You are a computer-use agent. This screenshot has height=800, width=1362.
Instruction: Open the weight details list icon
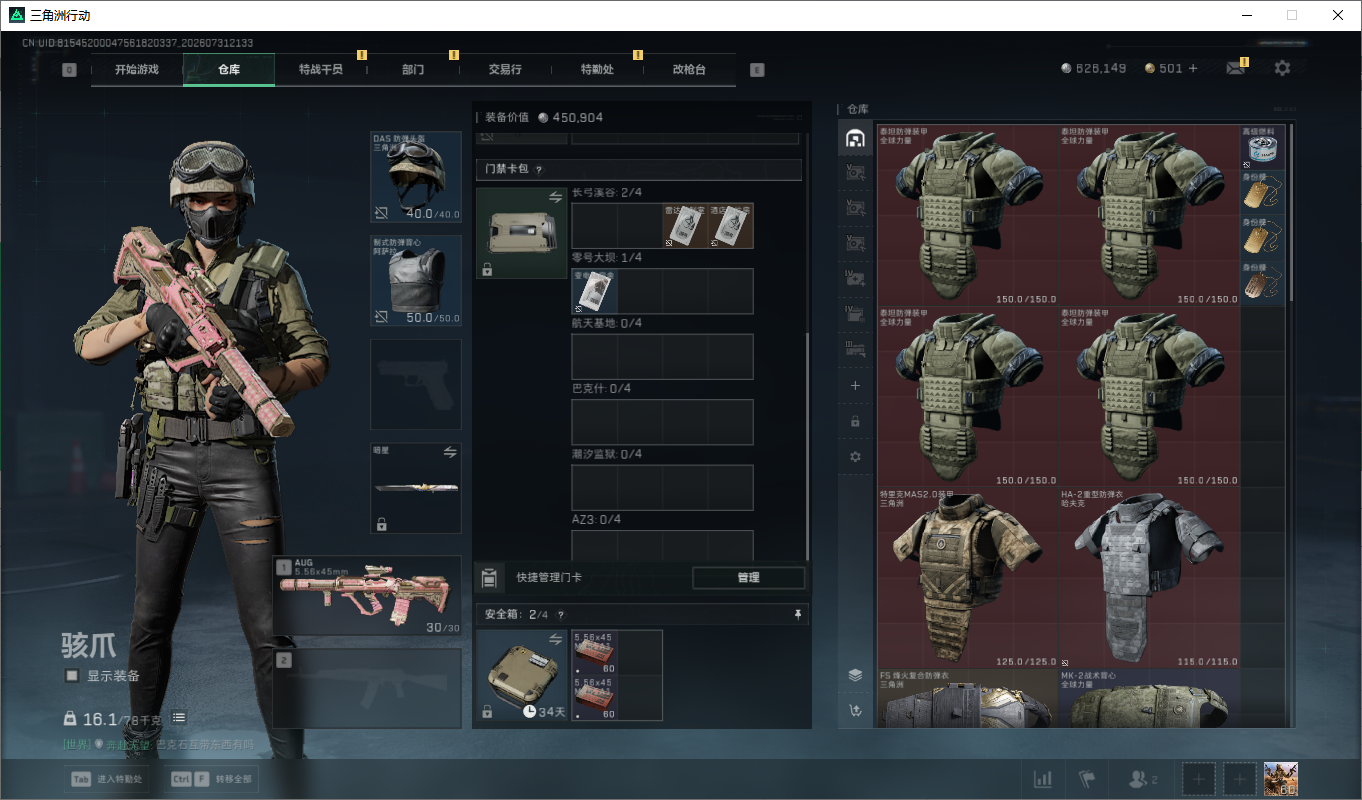coord(179,717)
